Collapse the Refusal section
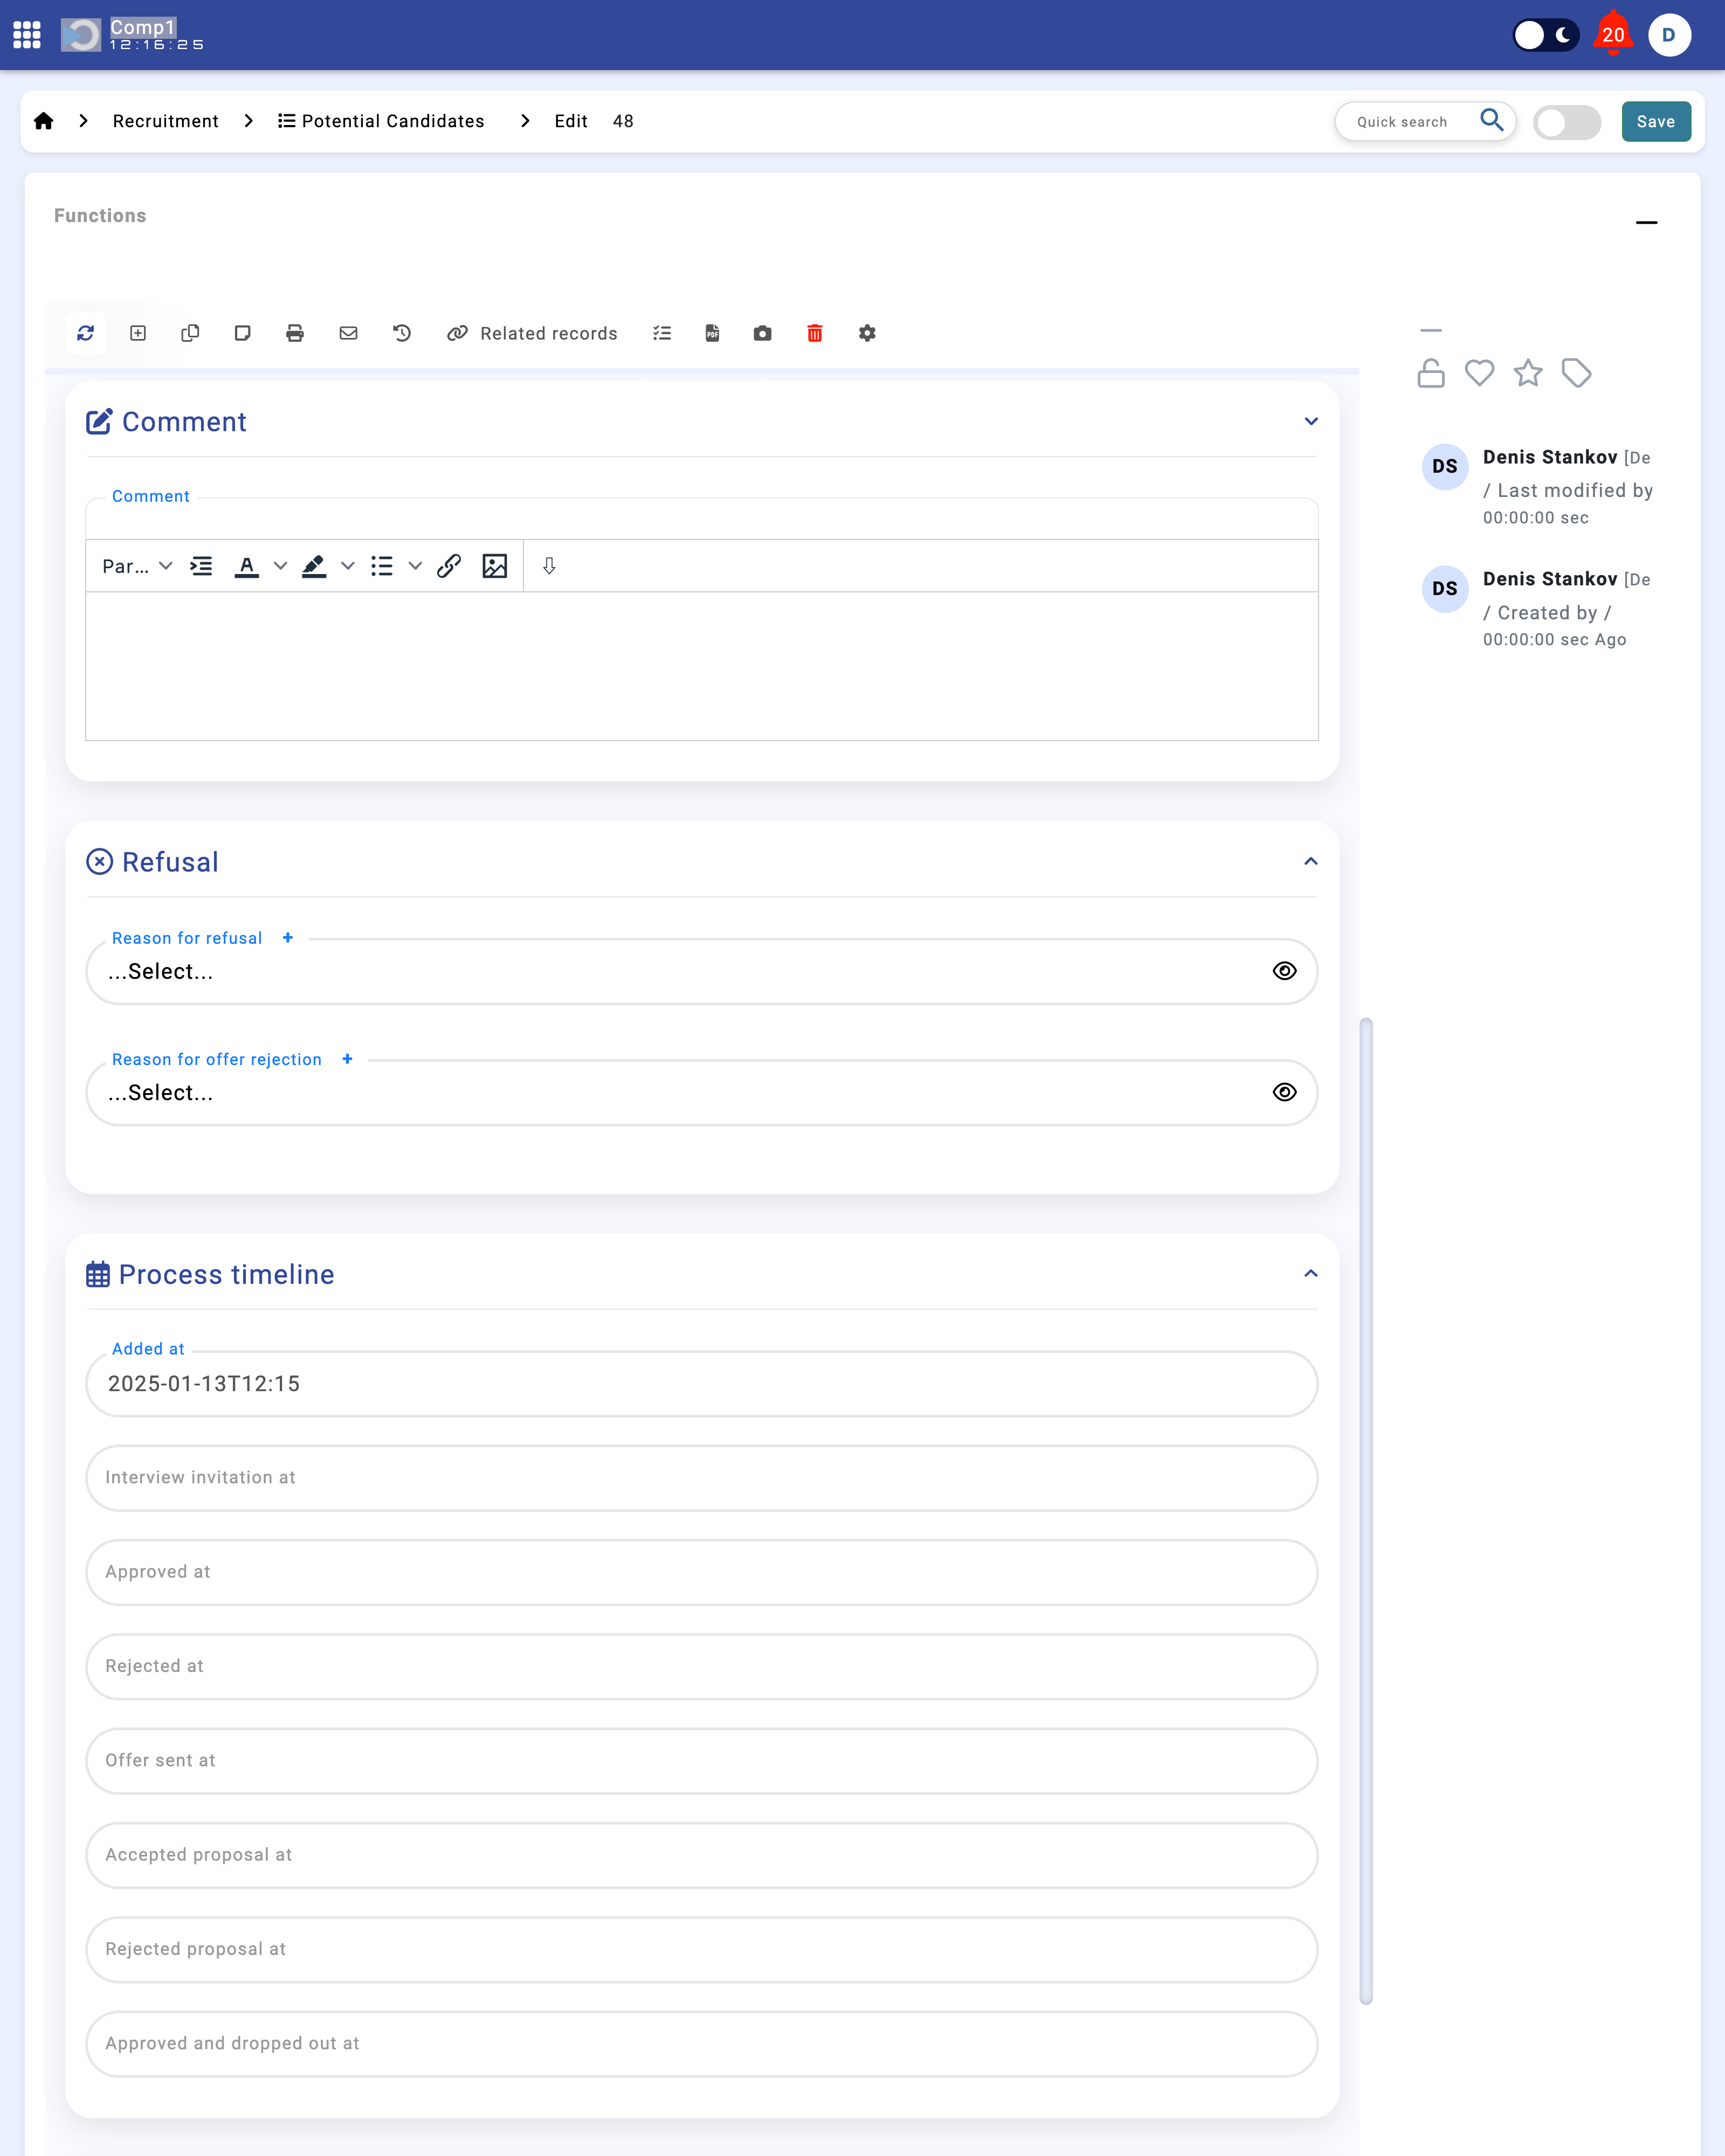 click(x=1311, y=861)
